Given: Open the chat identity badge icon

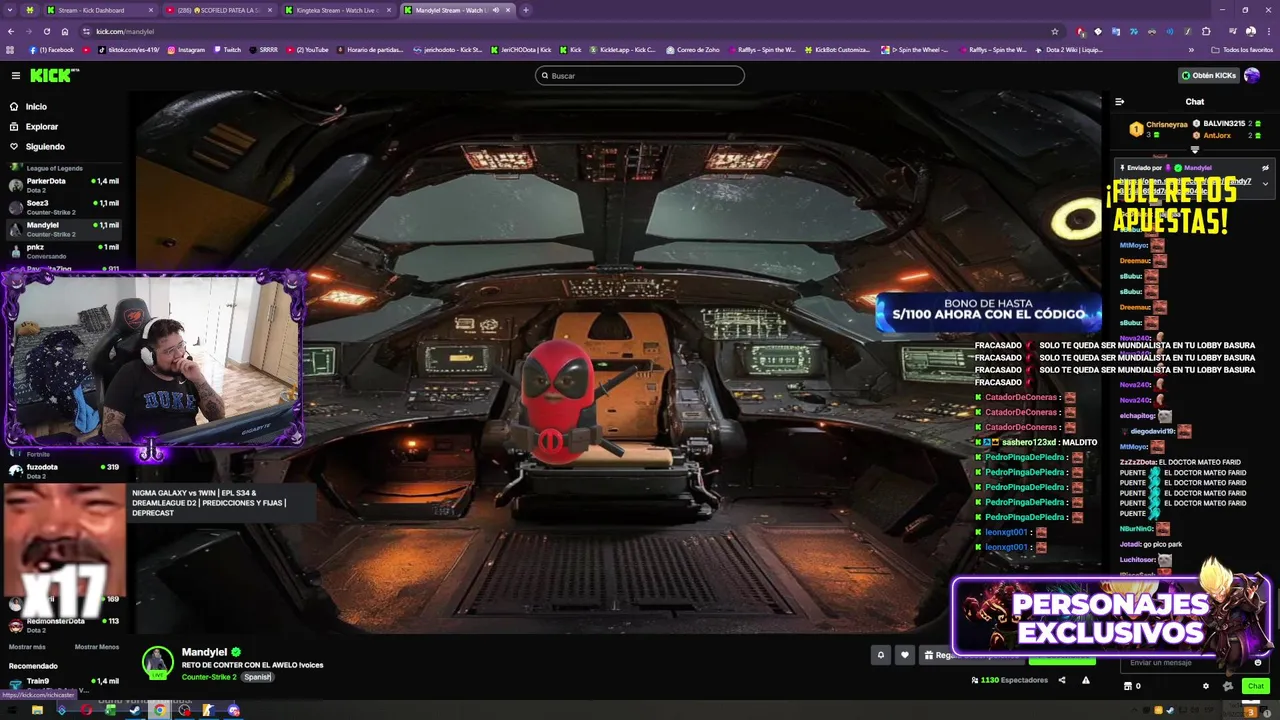Looking at the screenshot, I should pyautogui.click(x=1228, y=686).
